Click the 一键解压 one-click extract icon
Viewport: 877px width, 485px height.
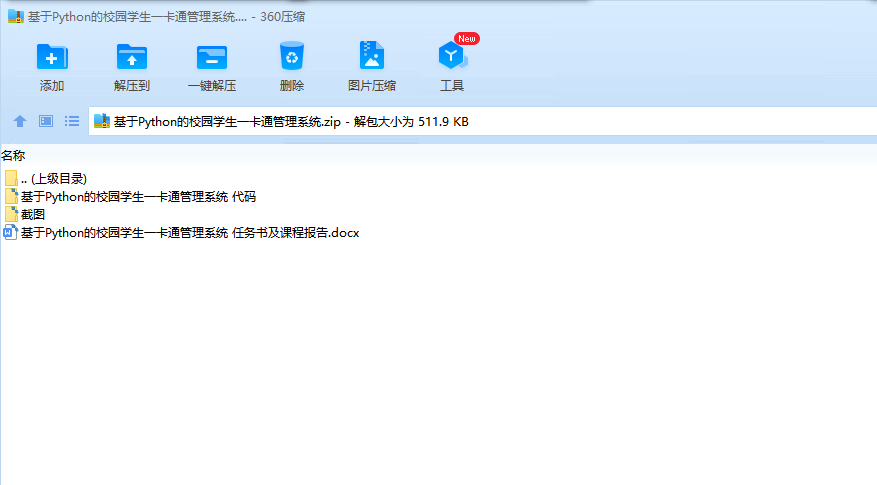[x=212, y=58]
